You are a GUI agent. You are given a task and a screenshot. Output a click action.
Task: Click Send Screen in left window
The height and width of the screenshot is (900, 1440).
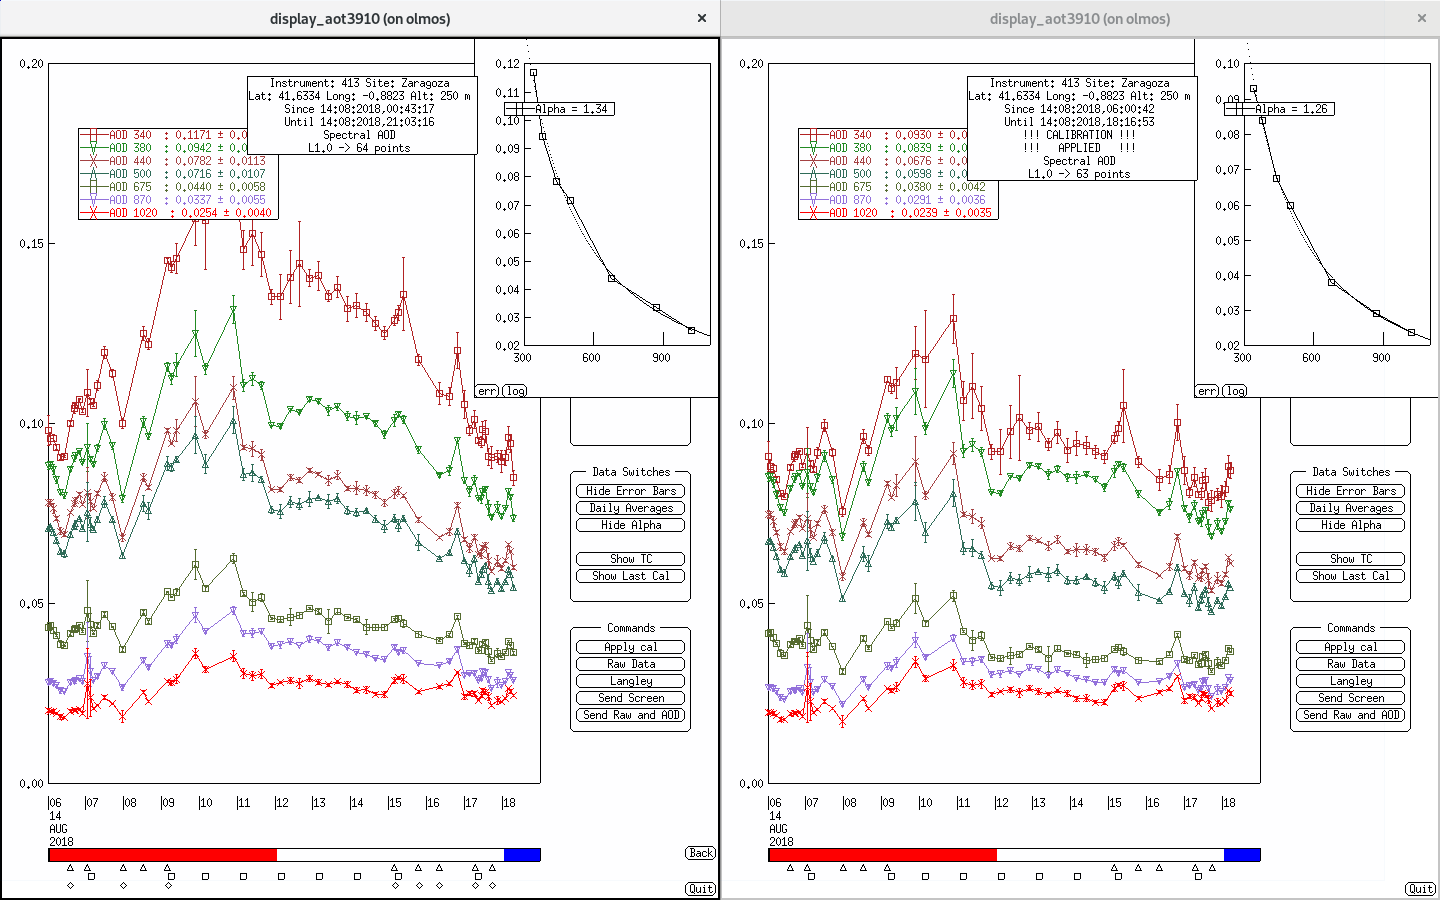(x=631, y=698)
